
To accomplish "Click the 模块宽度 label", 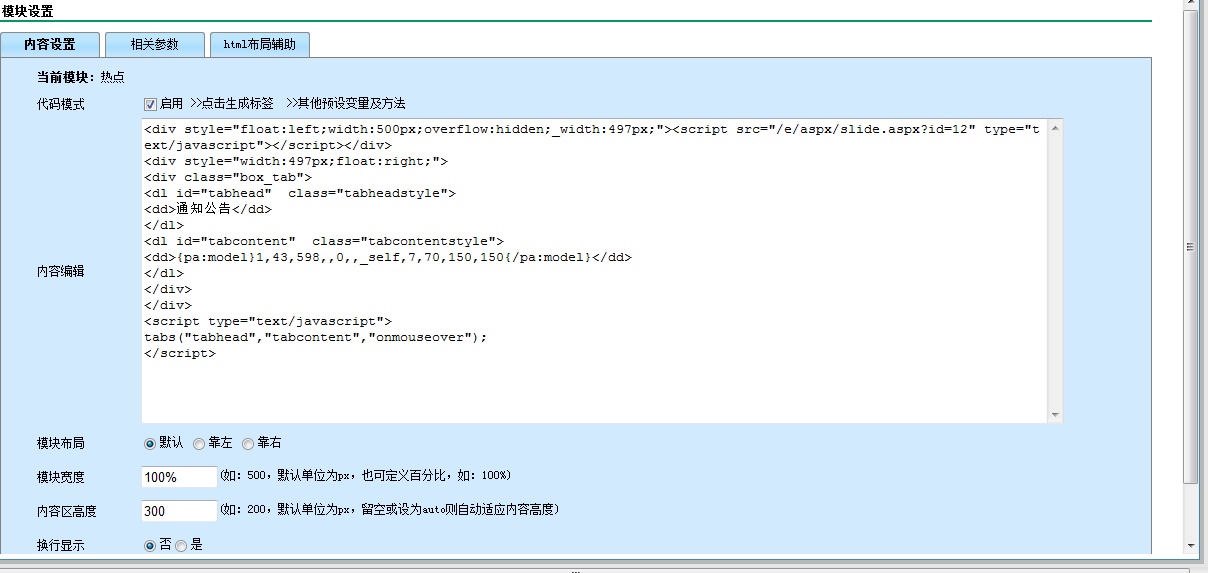I will (x=61, y=477).
